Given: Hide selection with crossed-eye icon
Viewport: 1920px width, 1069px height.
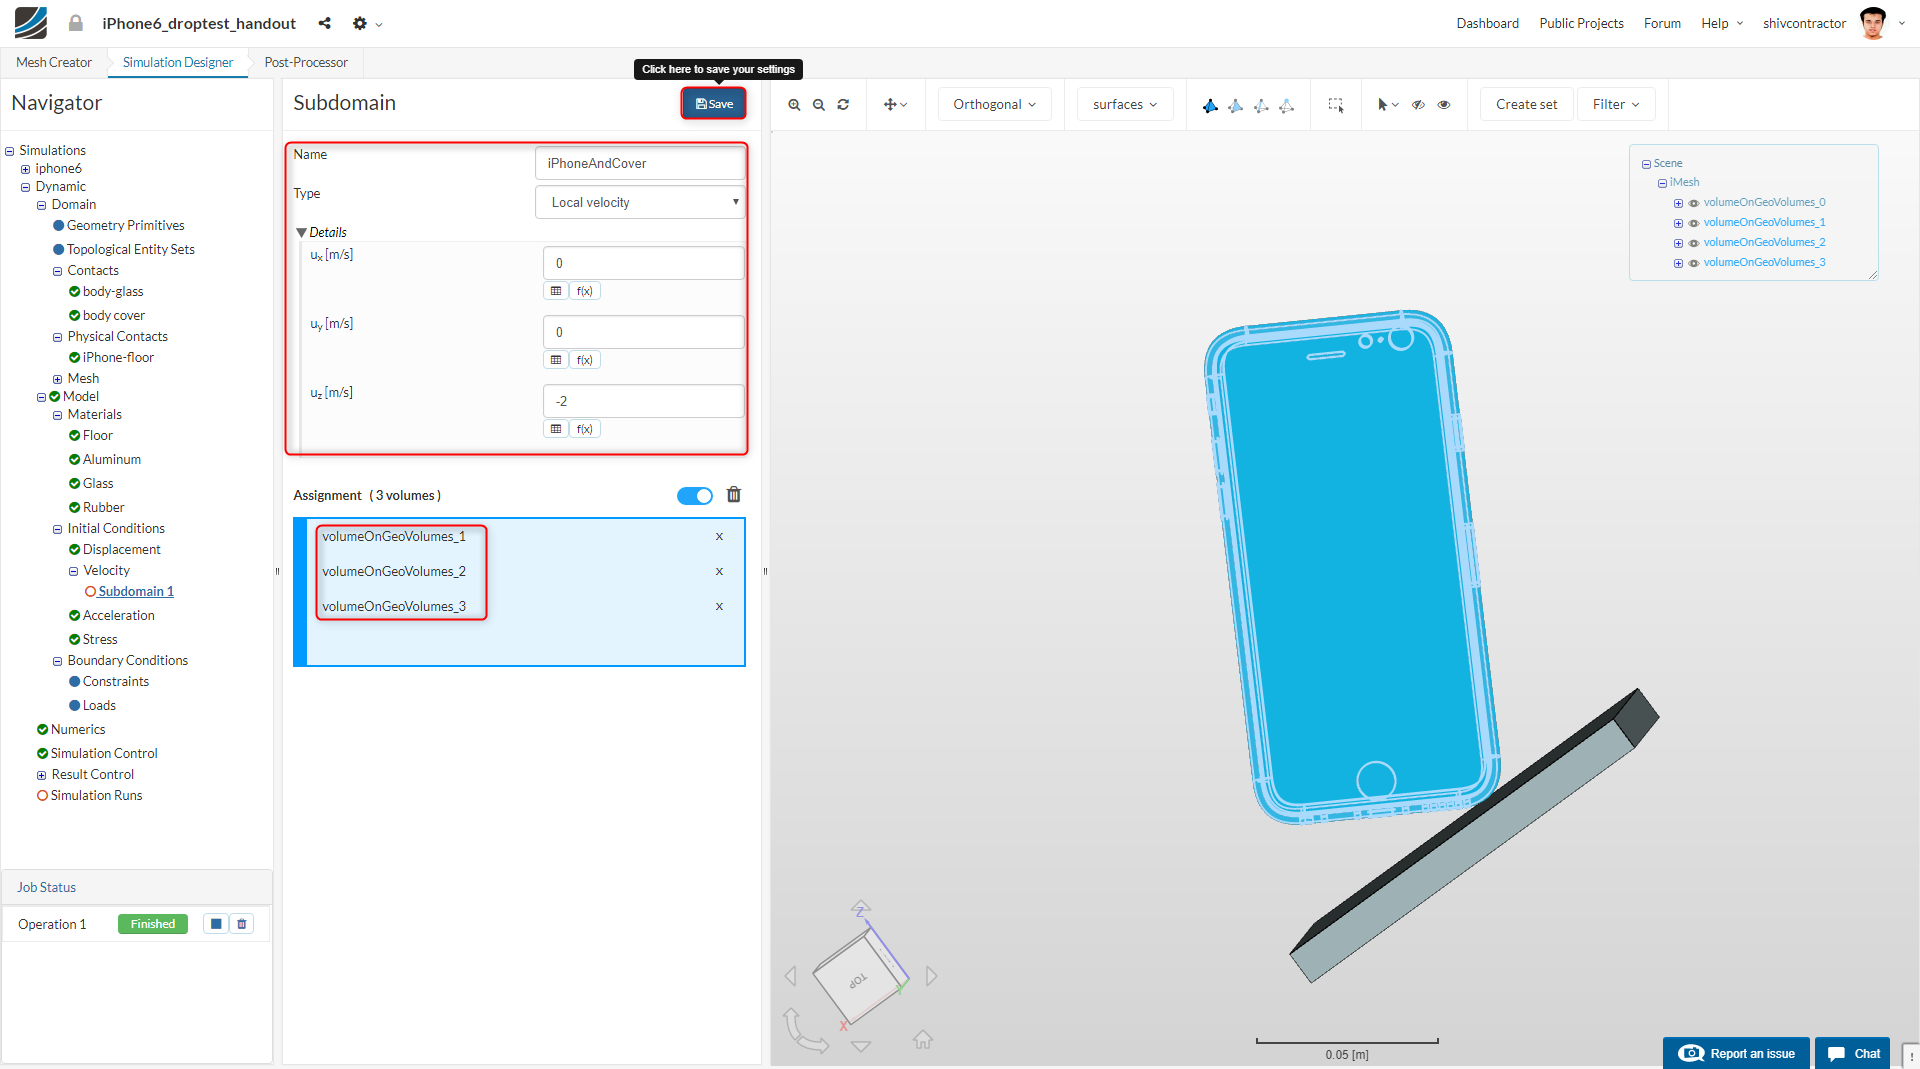Looking at the screenshot, I should point(1418,104).
